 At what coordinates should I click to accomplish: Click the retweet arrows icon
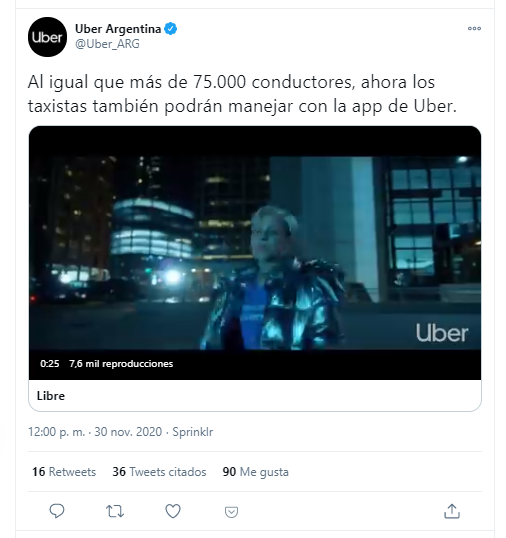[115, 511]
